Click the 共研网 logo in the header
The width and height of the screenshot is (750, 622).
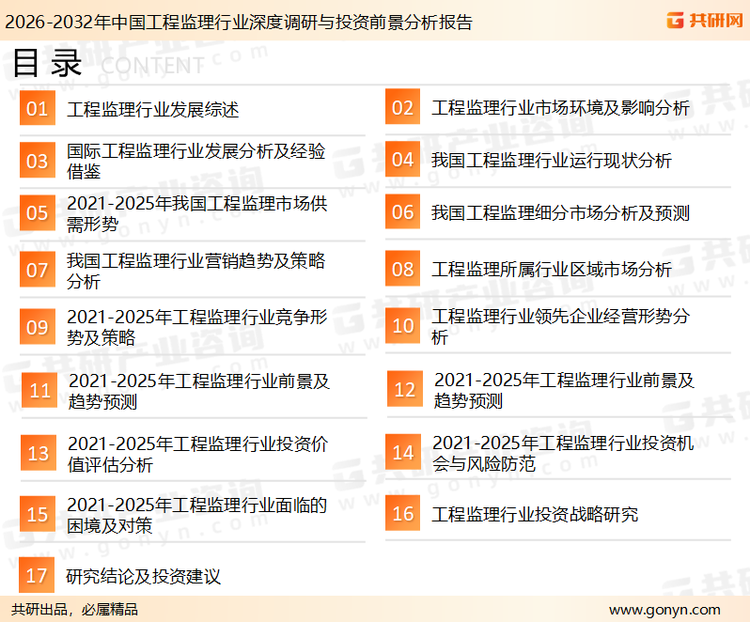(x=705, y=20)
